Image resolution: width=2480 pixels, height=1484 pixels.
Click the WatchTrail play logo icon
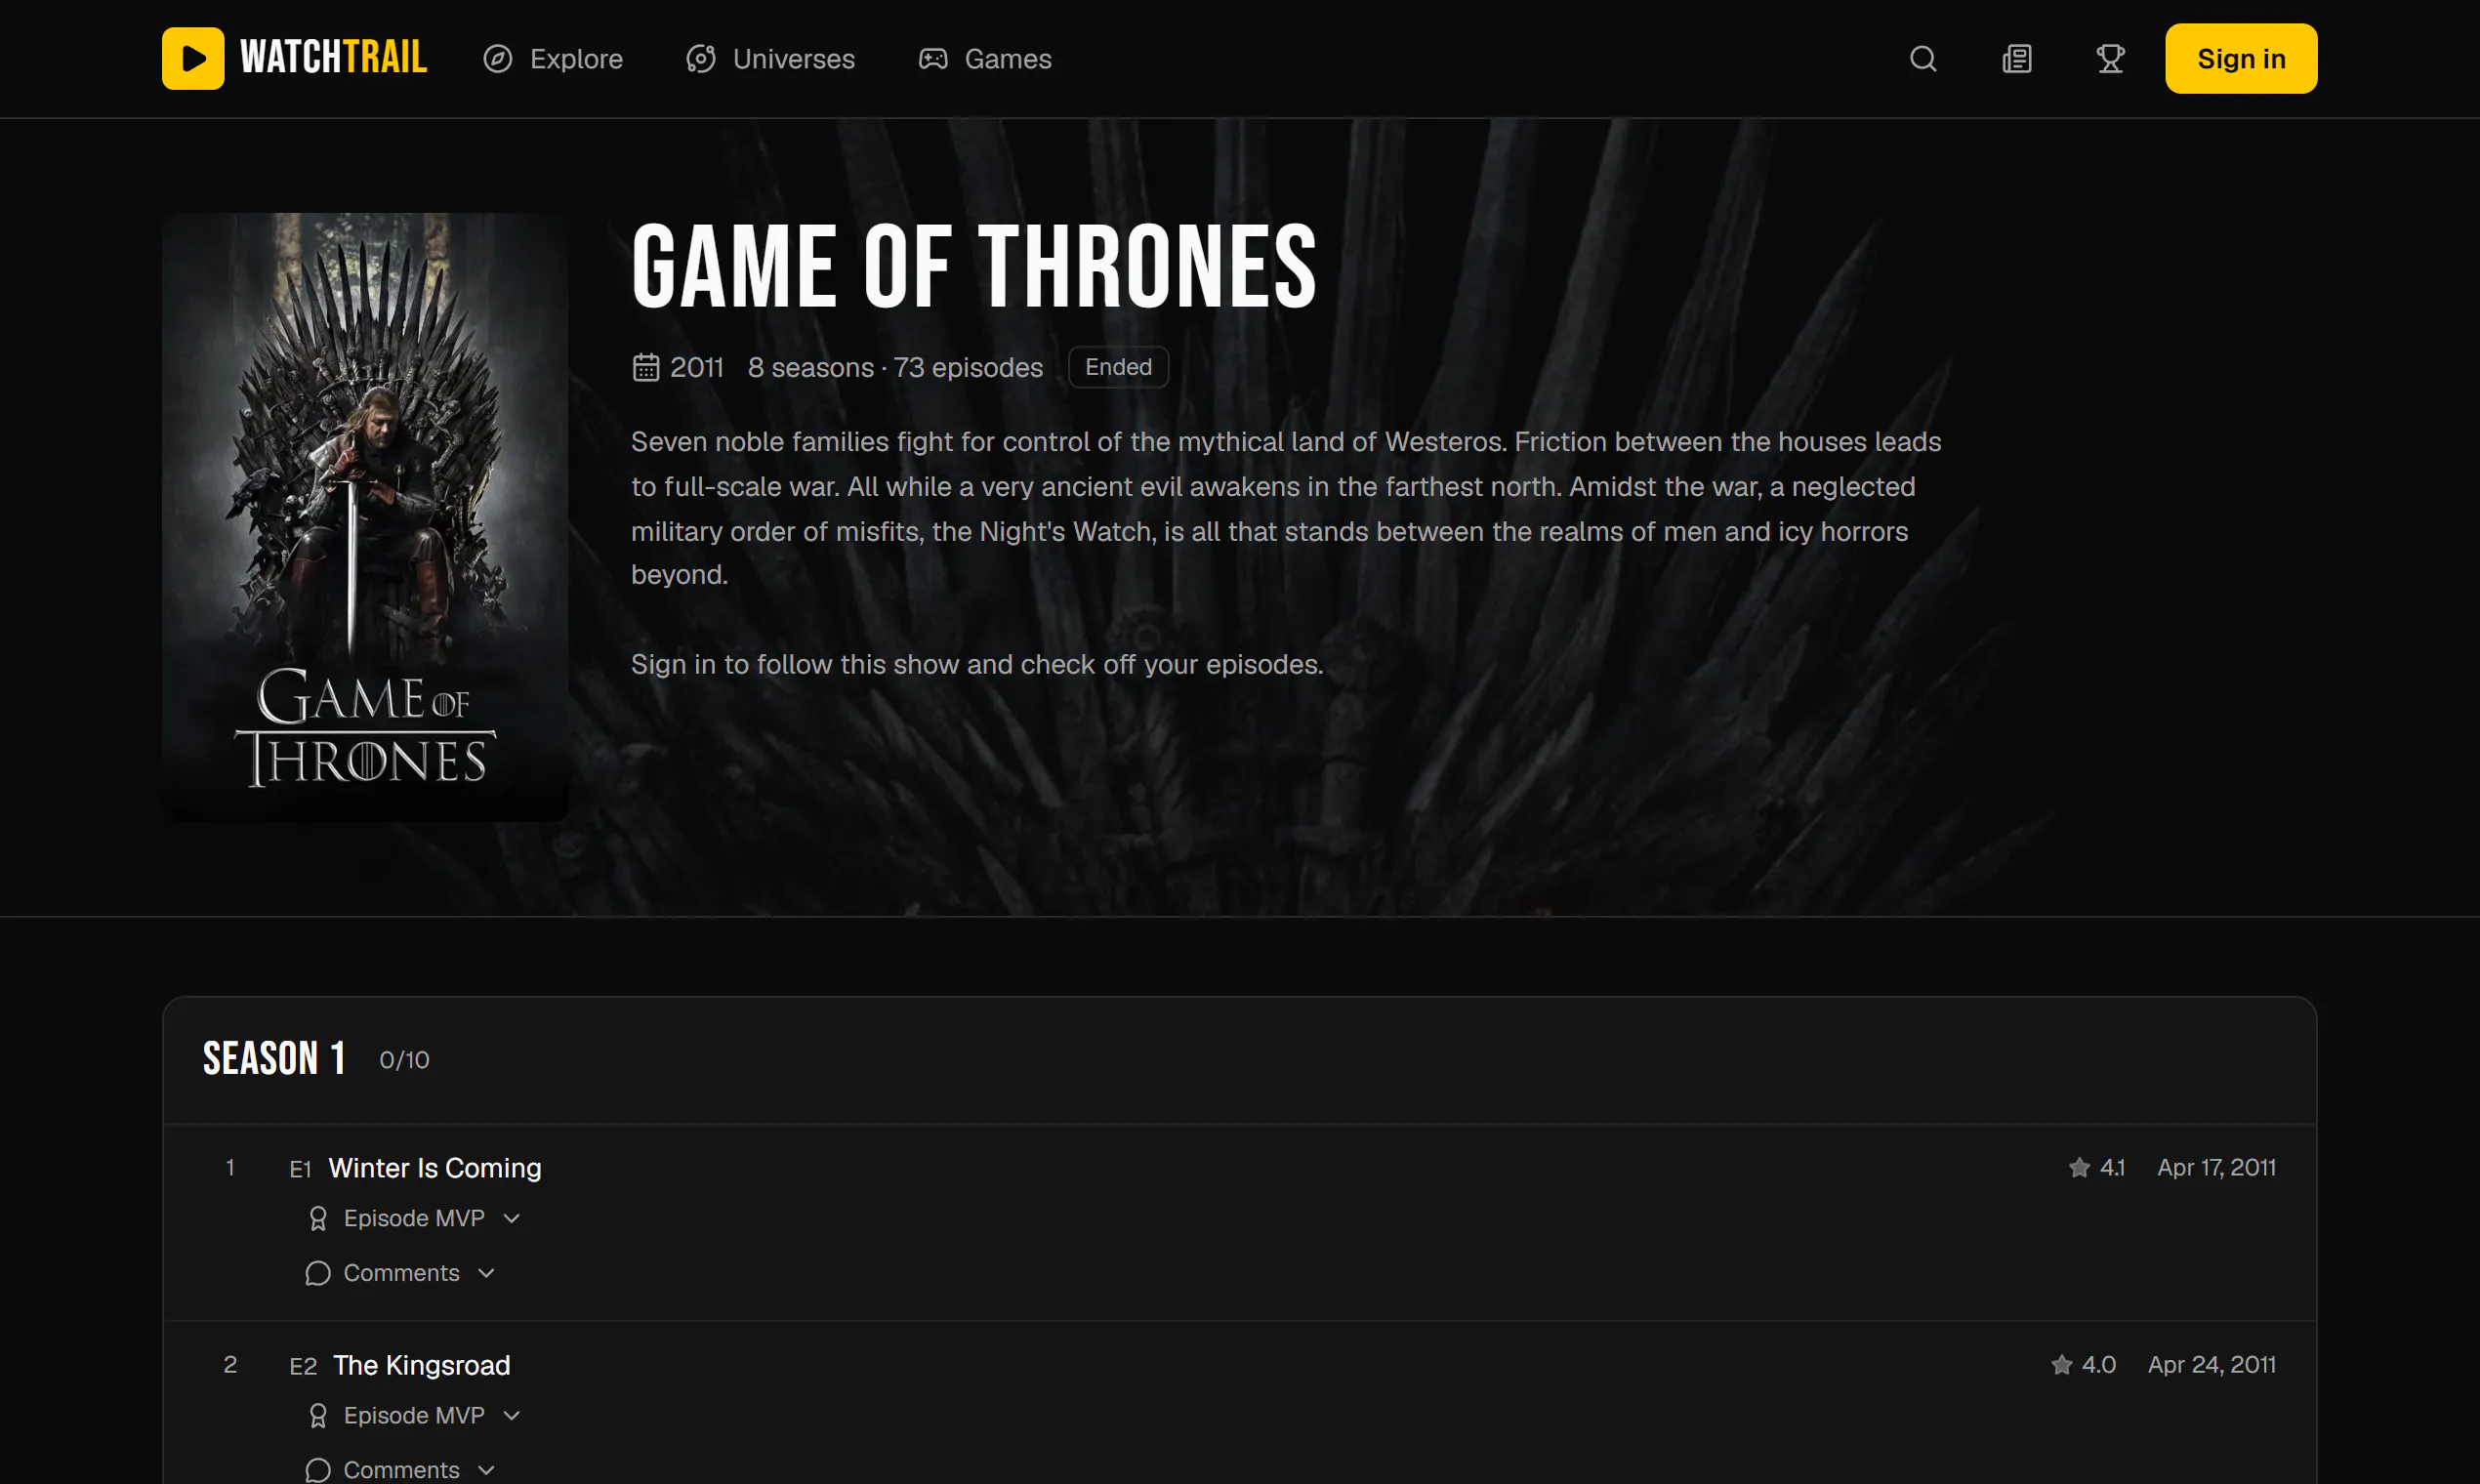point(193,58)
